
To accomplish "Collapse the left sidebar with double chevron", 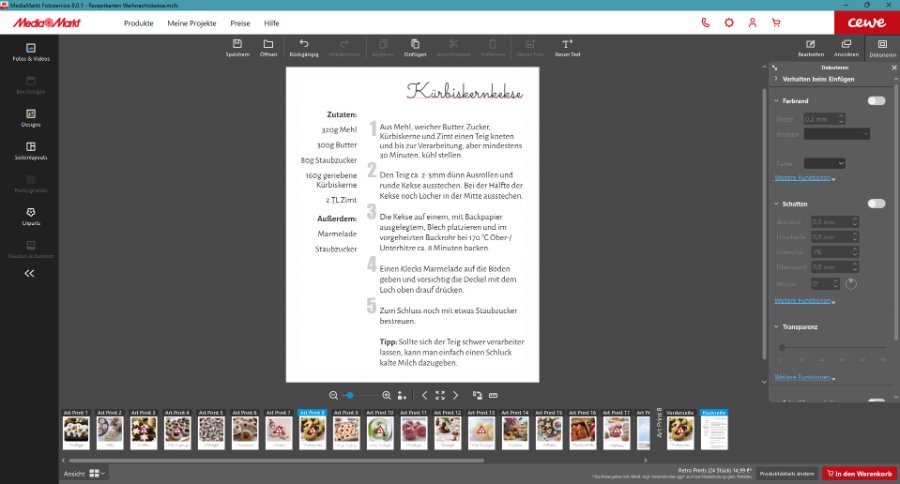I will (x=30, y=273).
